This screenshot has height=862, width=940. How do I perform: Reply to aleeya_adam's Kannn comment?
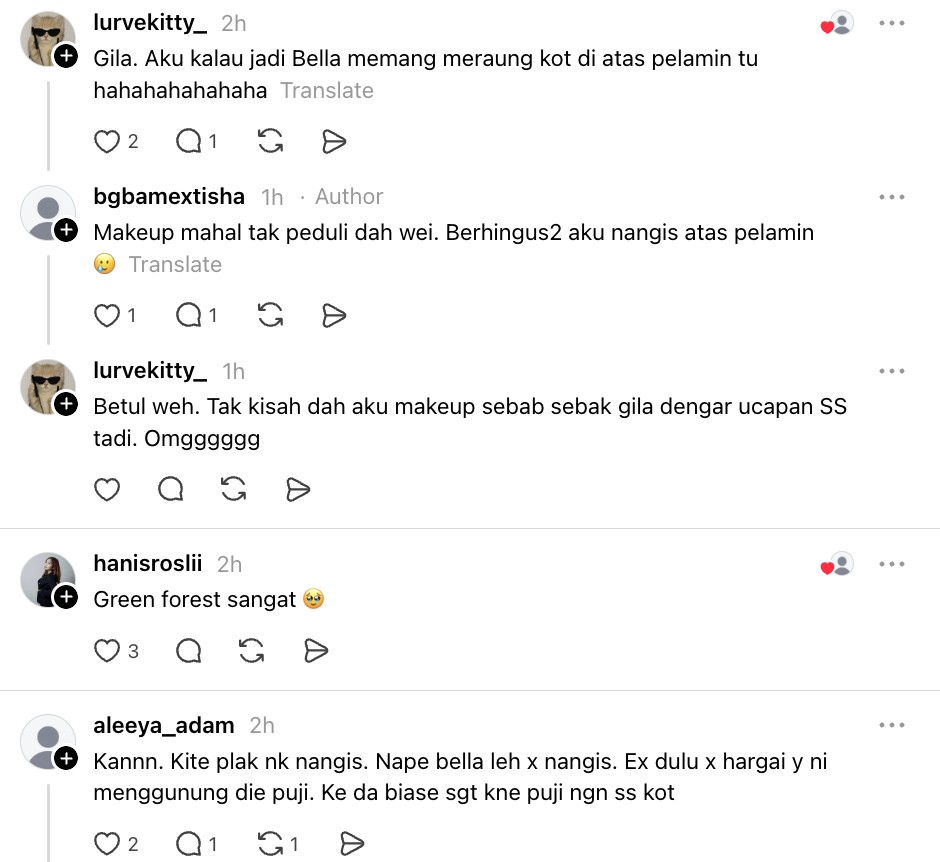coord(189,843)
